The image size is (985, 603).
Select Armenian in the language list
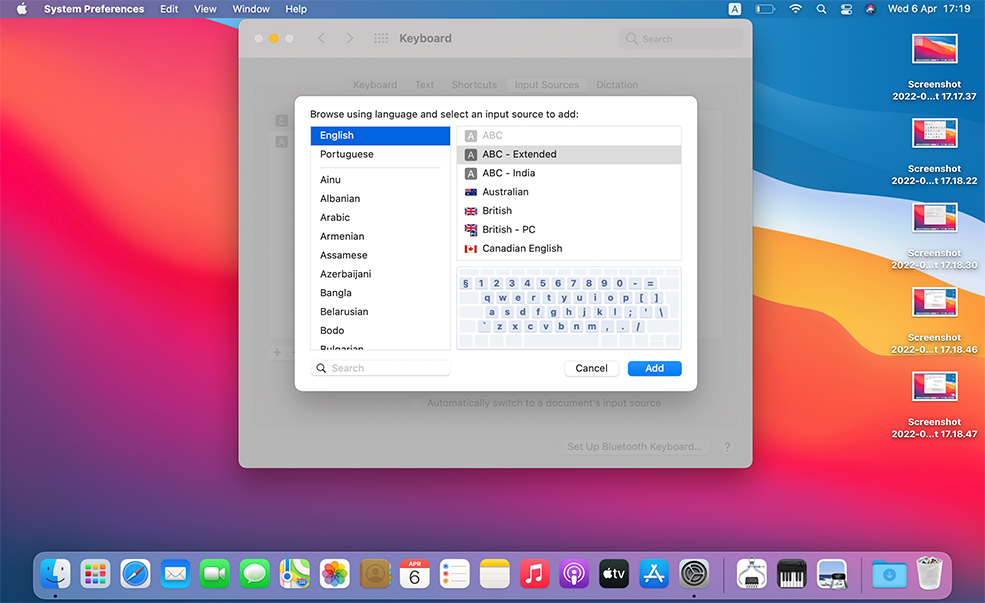coord(381,236)
